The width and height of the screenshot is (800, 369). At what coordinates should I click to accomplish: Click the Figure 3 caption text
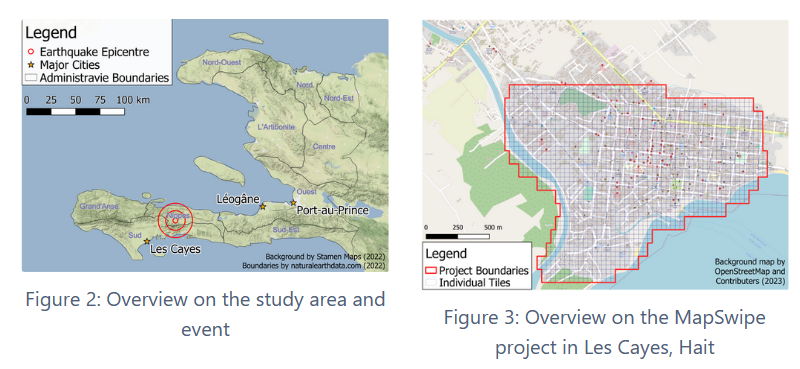605,333
